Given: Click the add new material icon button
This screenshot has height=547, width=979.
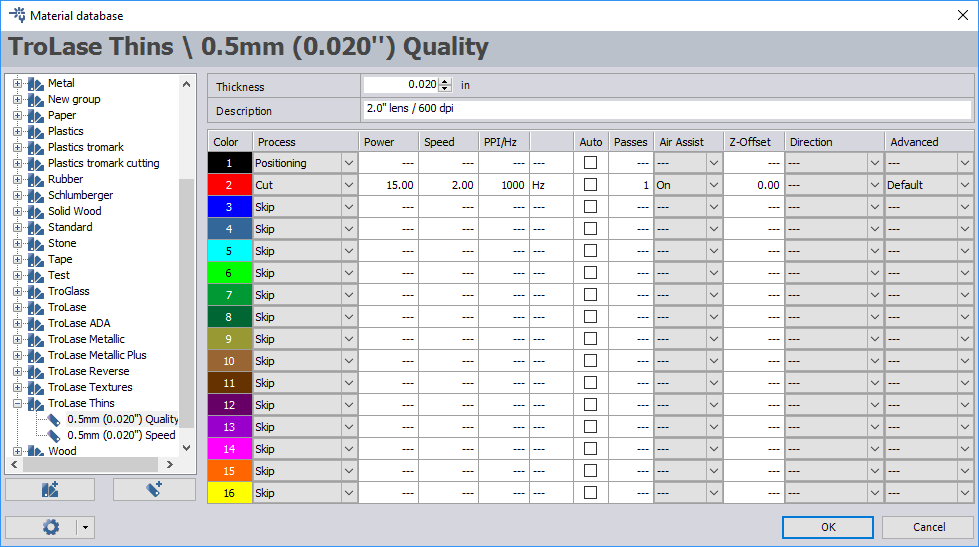Looking at the screenshot, I should pyautogui.click(x=154, y=490).
